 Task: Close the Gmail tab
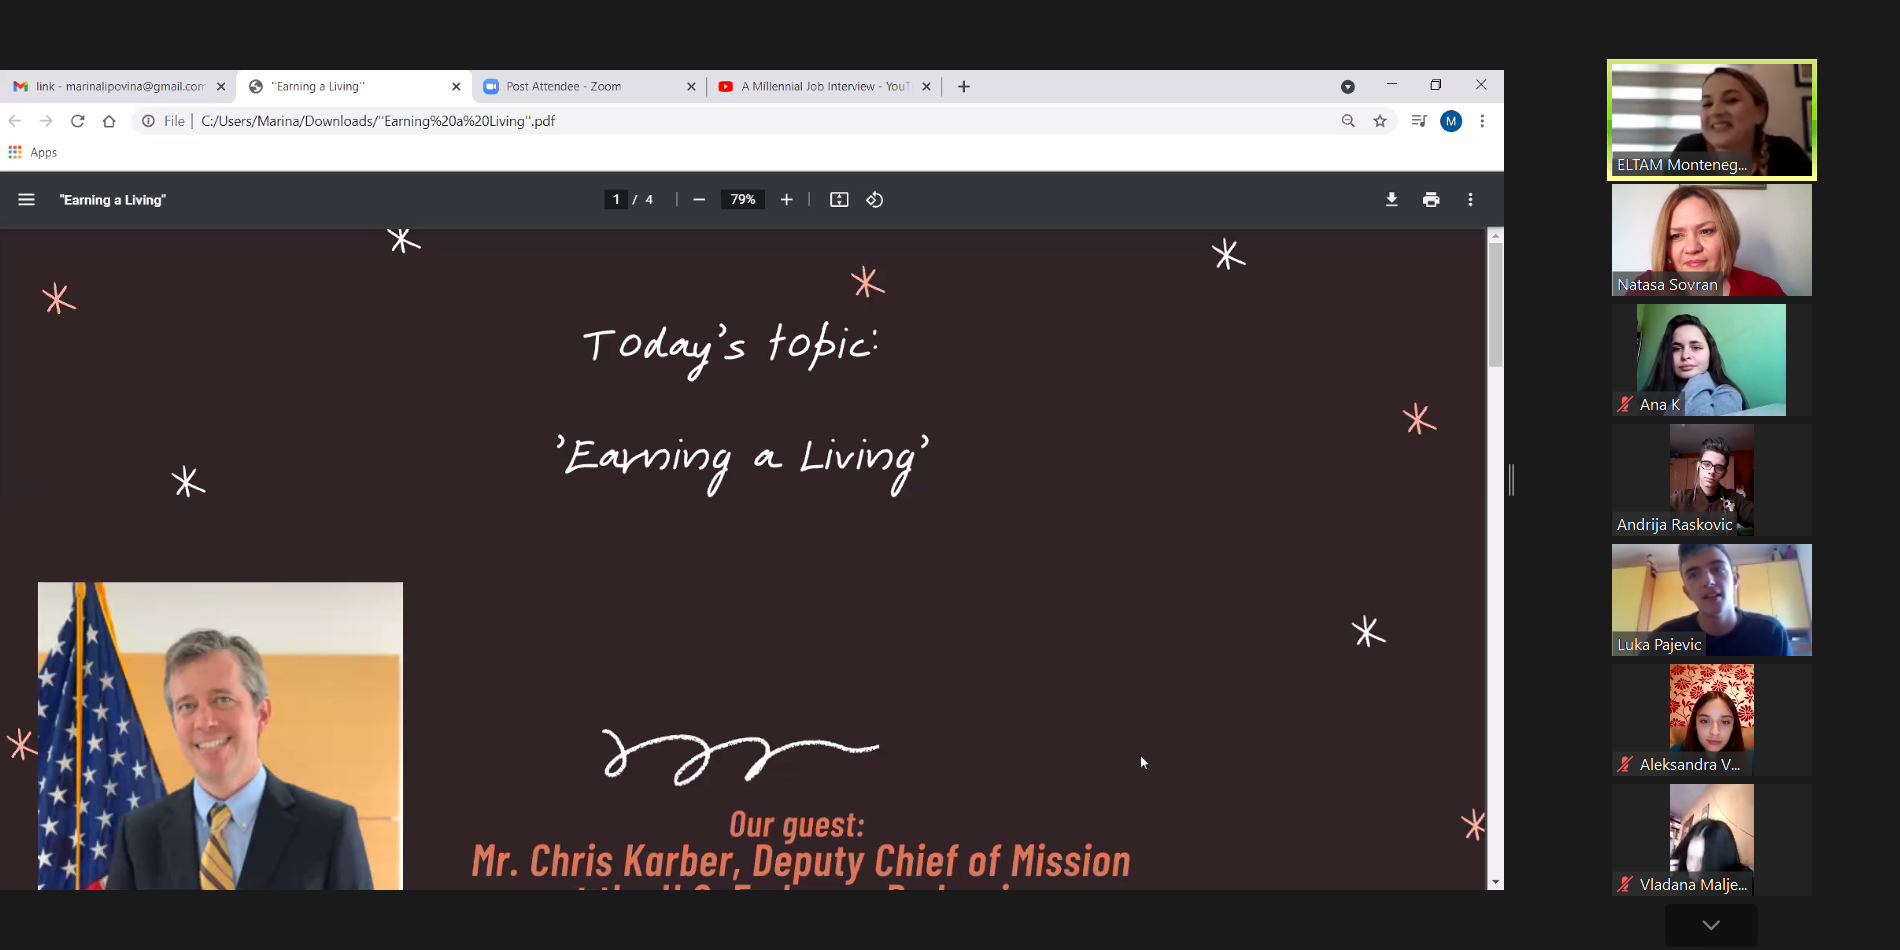[221, 87]
